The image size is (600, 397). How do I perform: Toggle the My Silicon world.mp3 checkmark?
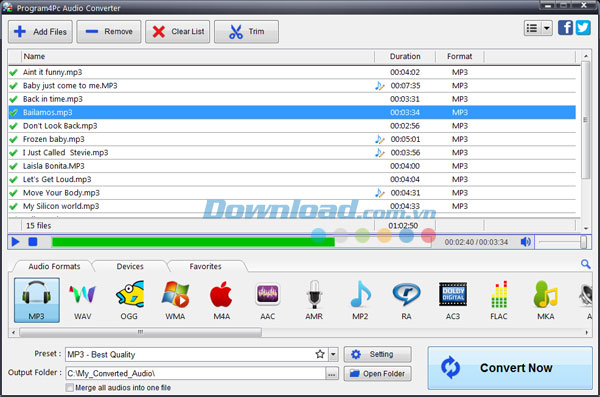pyautogui.click(x=14, y=206)
